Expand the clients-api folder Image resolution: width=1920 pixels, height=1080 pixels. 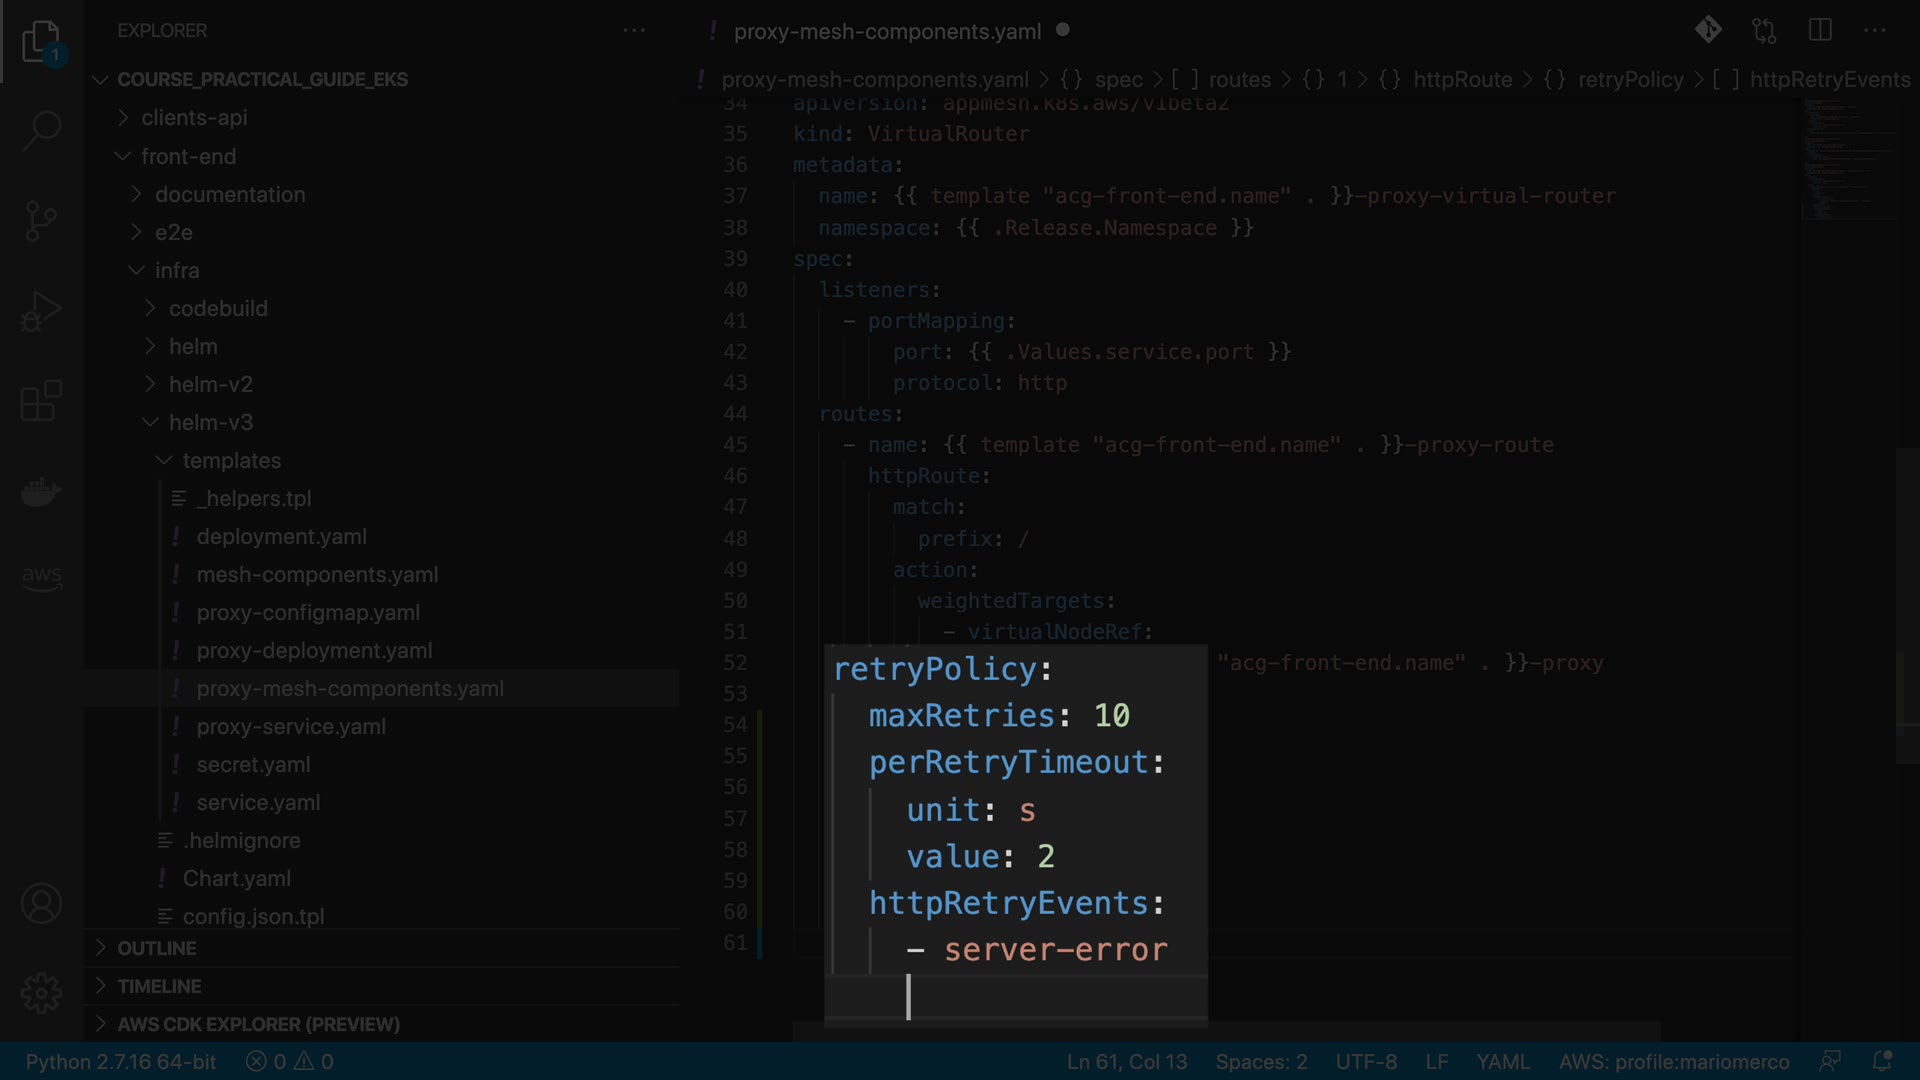pos(194,118)
